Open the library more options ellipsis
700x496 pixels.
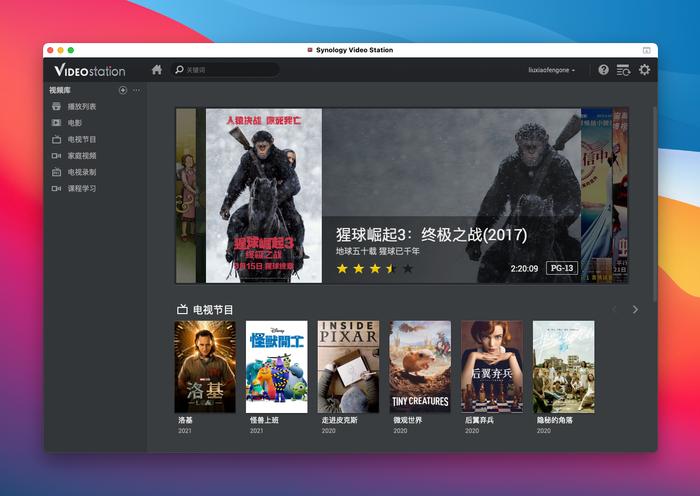137,90
